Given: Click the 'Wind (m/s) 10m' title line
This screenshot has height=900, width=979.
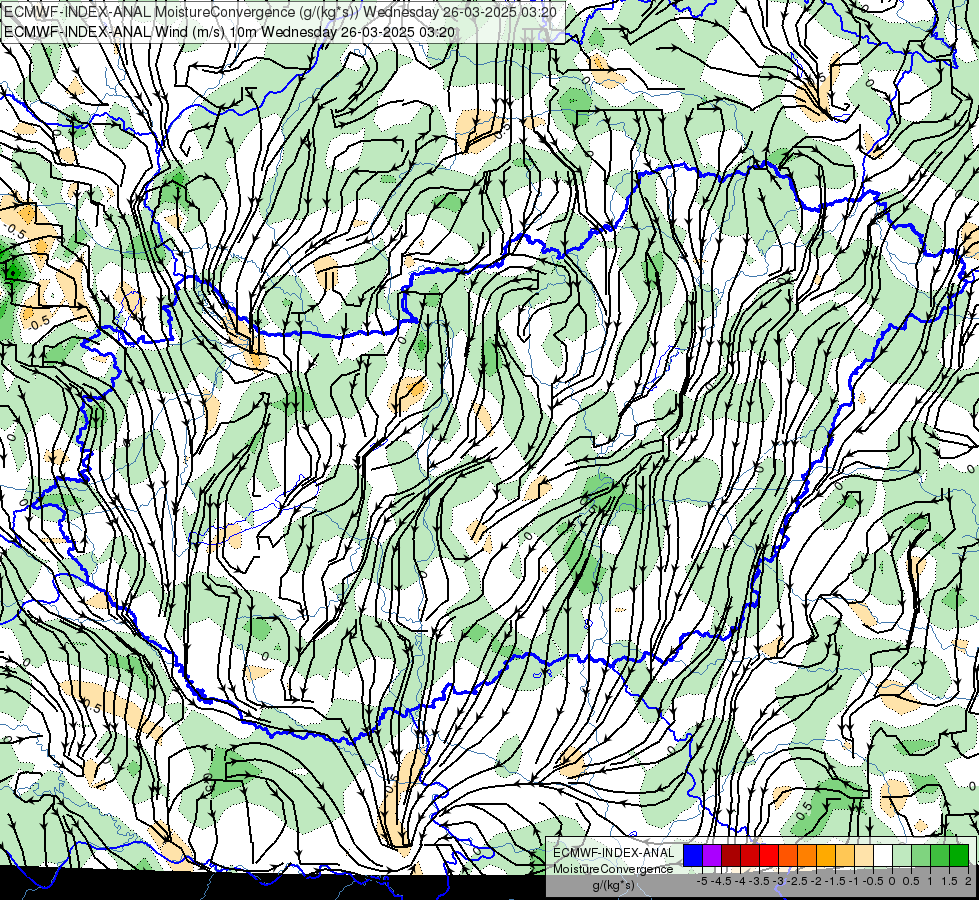Looking at the screenshot, I should (229, 32).
